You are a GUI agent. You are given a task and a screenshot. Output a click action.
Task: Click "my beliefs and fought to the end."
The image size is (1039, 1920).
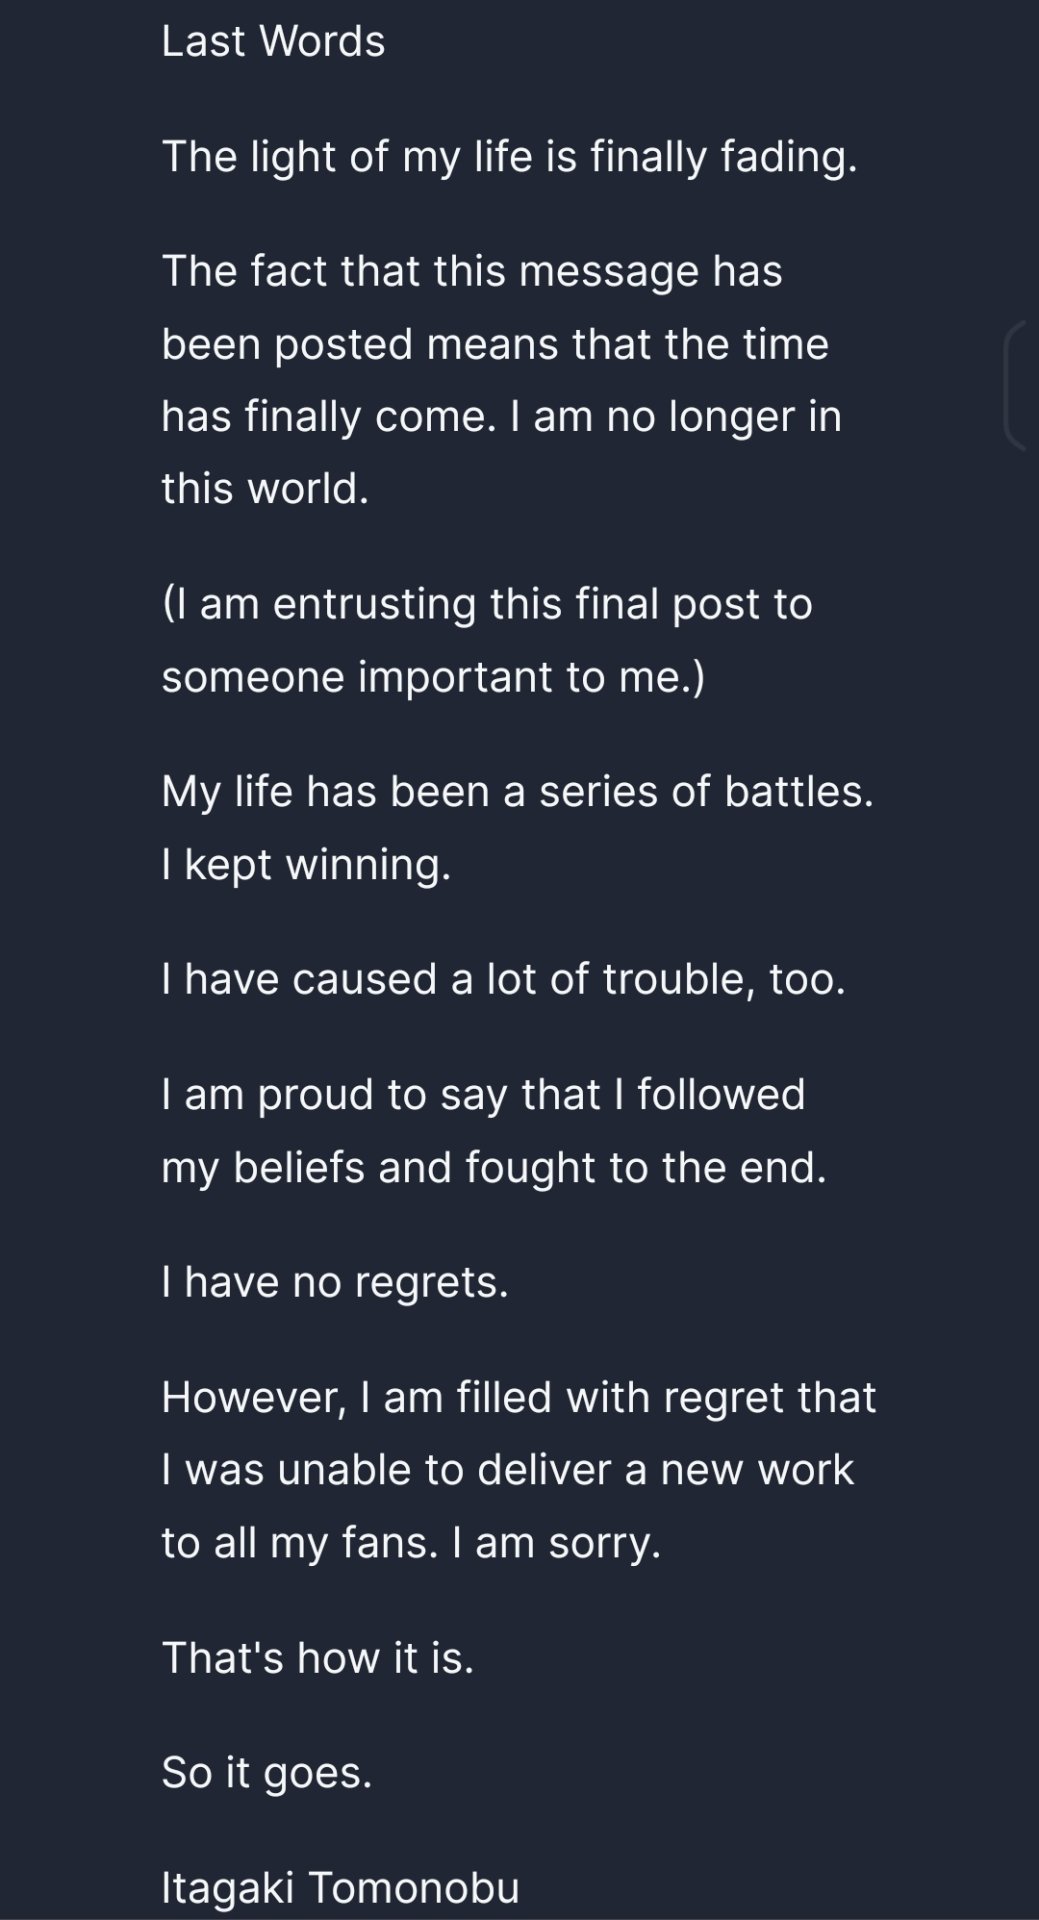(494, 1168)
